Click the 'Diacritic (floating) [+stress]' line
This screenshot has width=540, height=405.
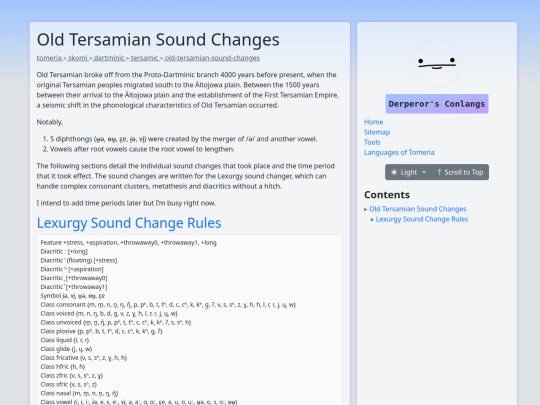(x=79, y=260)
